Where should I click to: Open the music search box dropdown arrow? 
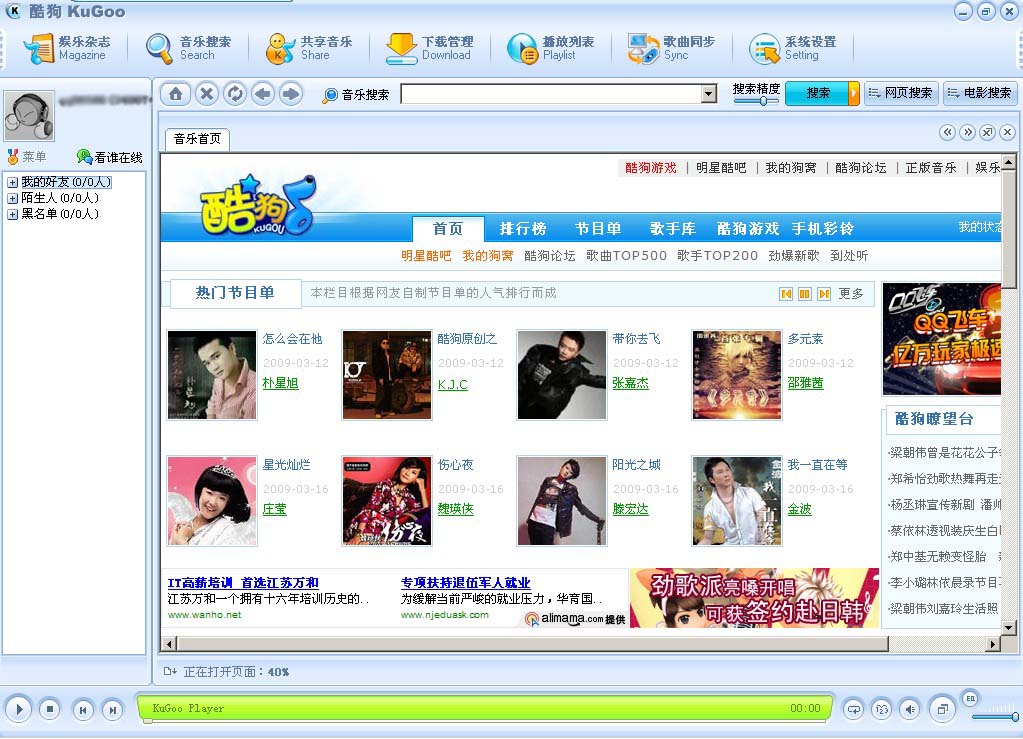point(709,94)
